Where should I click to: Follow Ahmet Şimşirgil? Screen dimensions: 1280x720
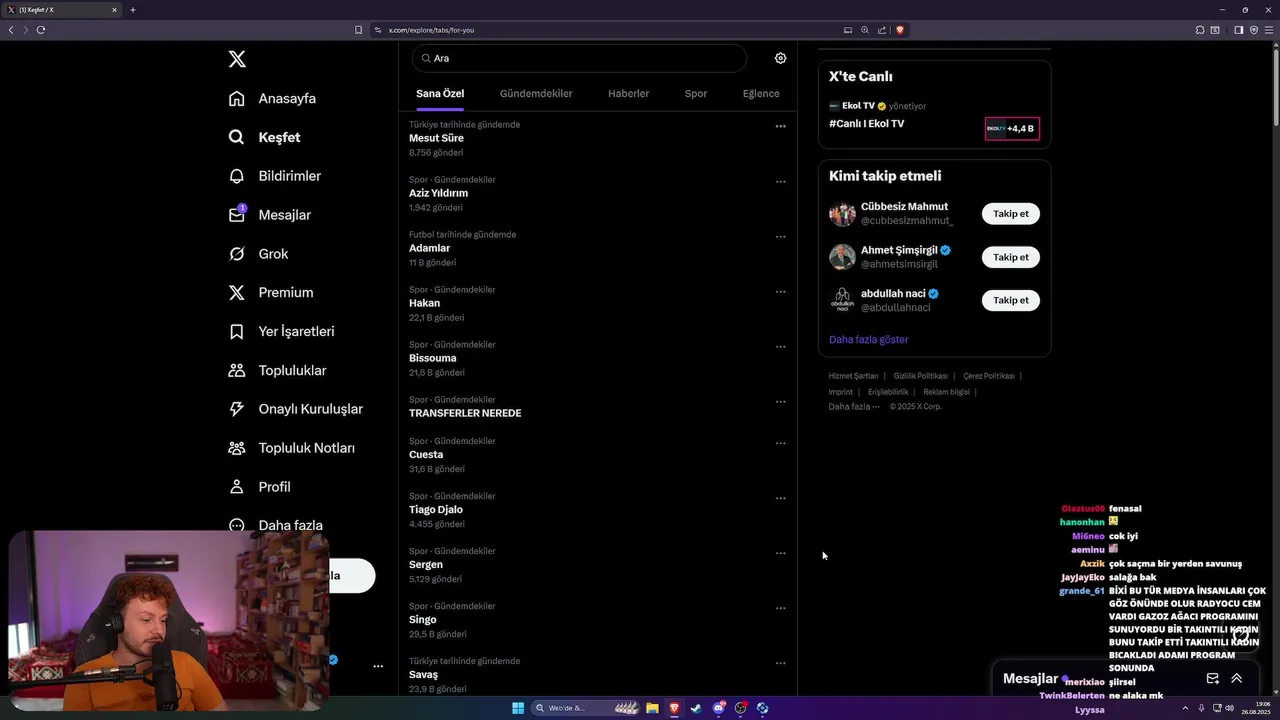tap(1010, 257)
